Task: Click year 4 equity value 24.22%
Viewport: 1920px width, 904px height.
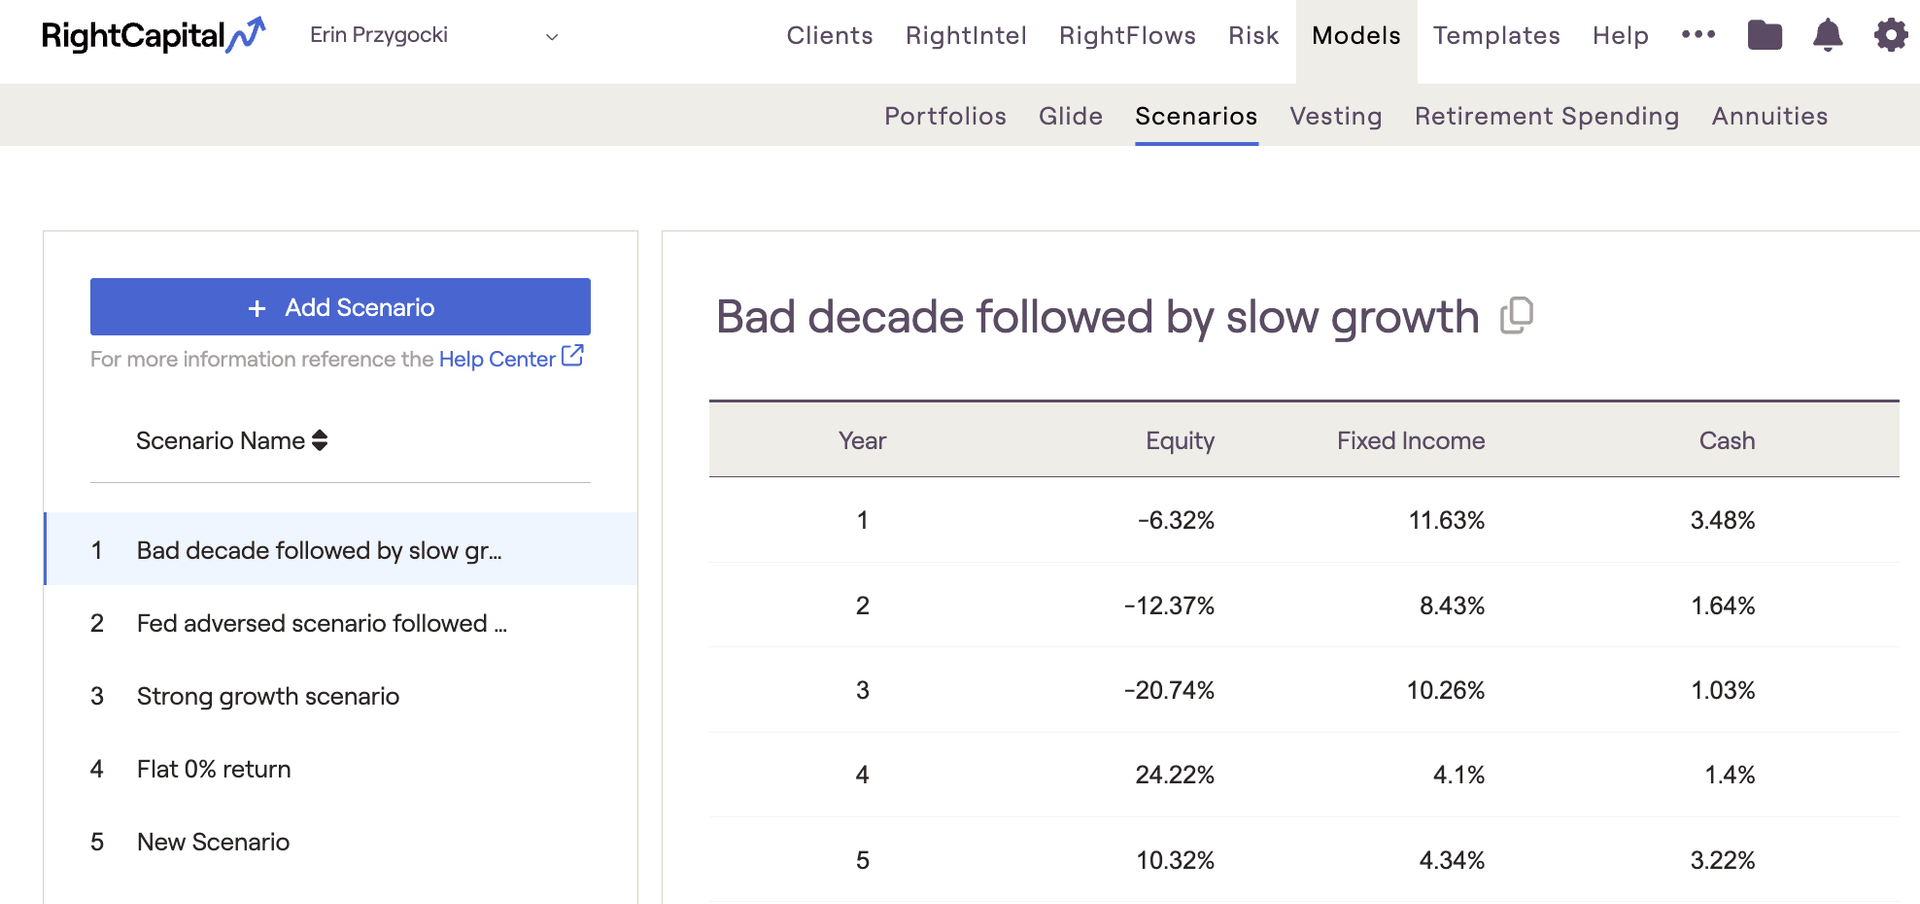Action: pos(1175,775)
